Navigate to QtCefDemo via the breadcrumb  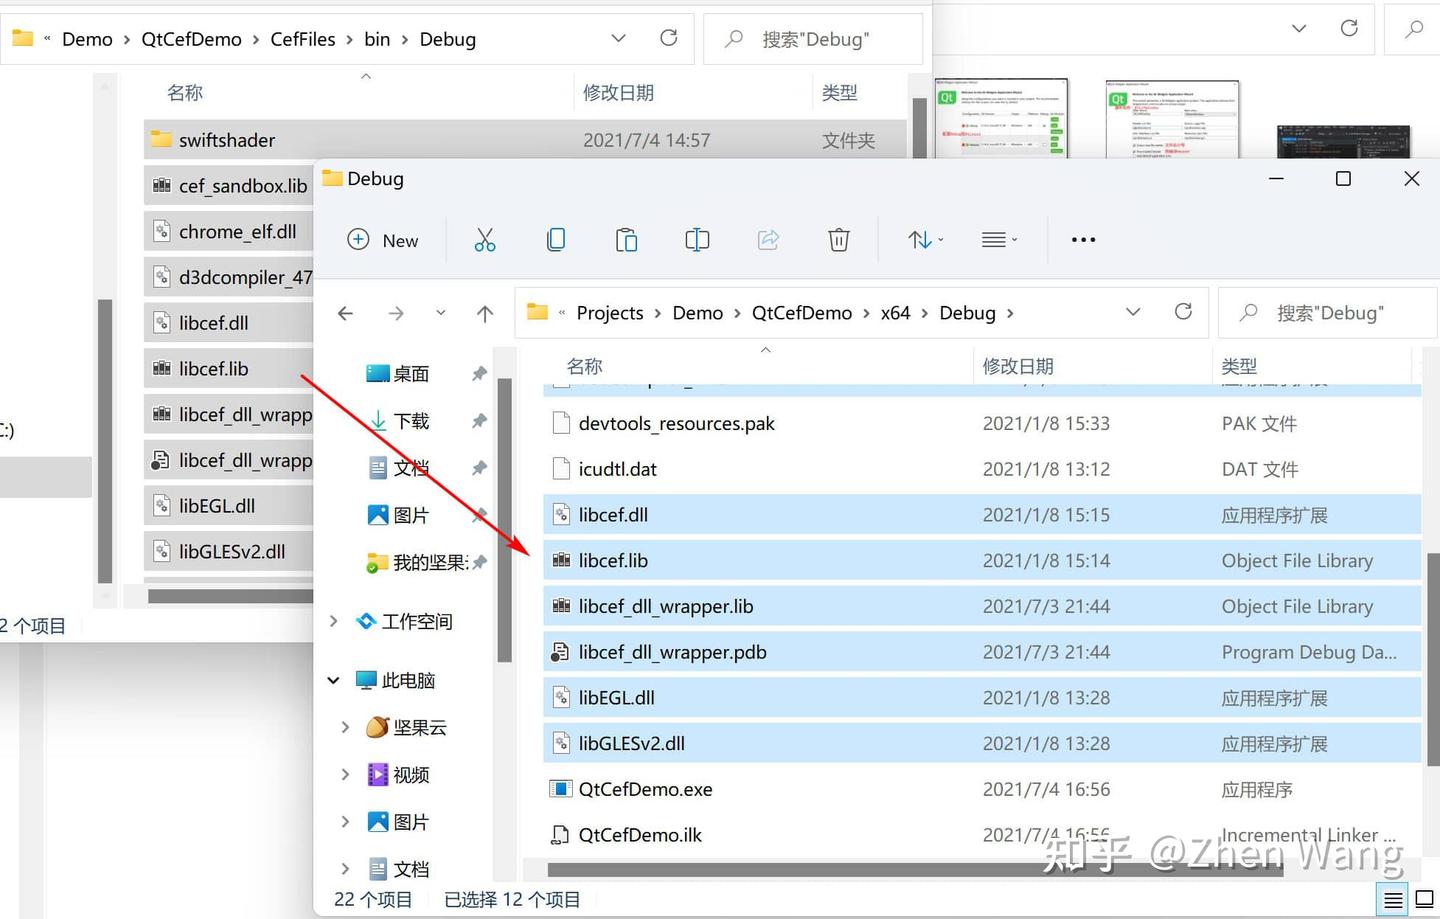(801, 312)
